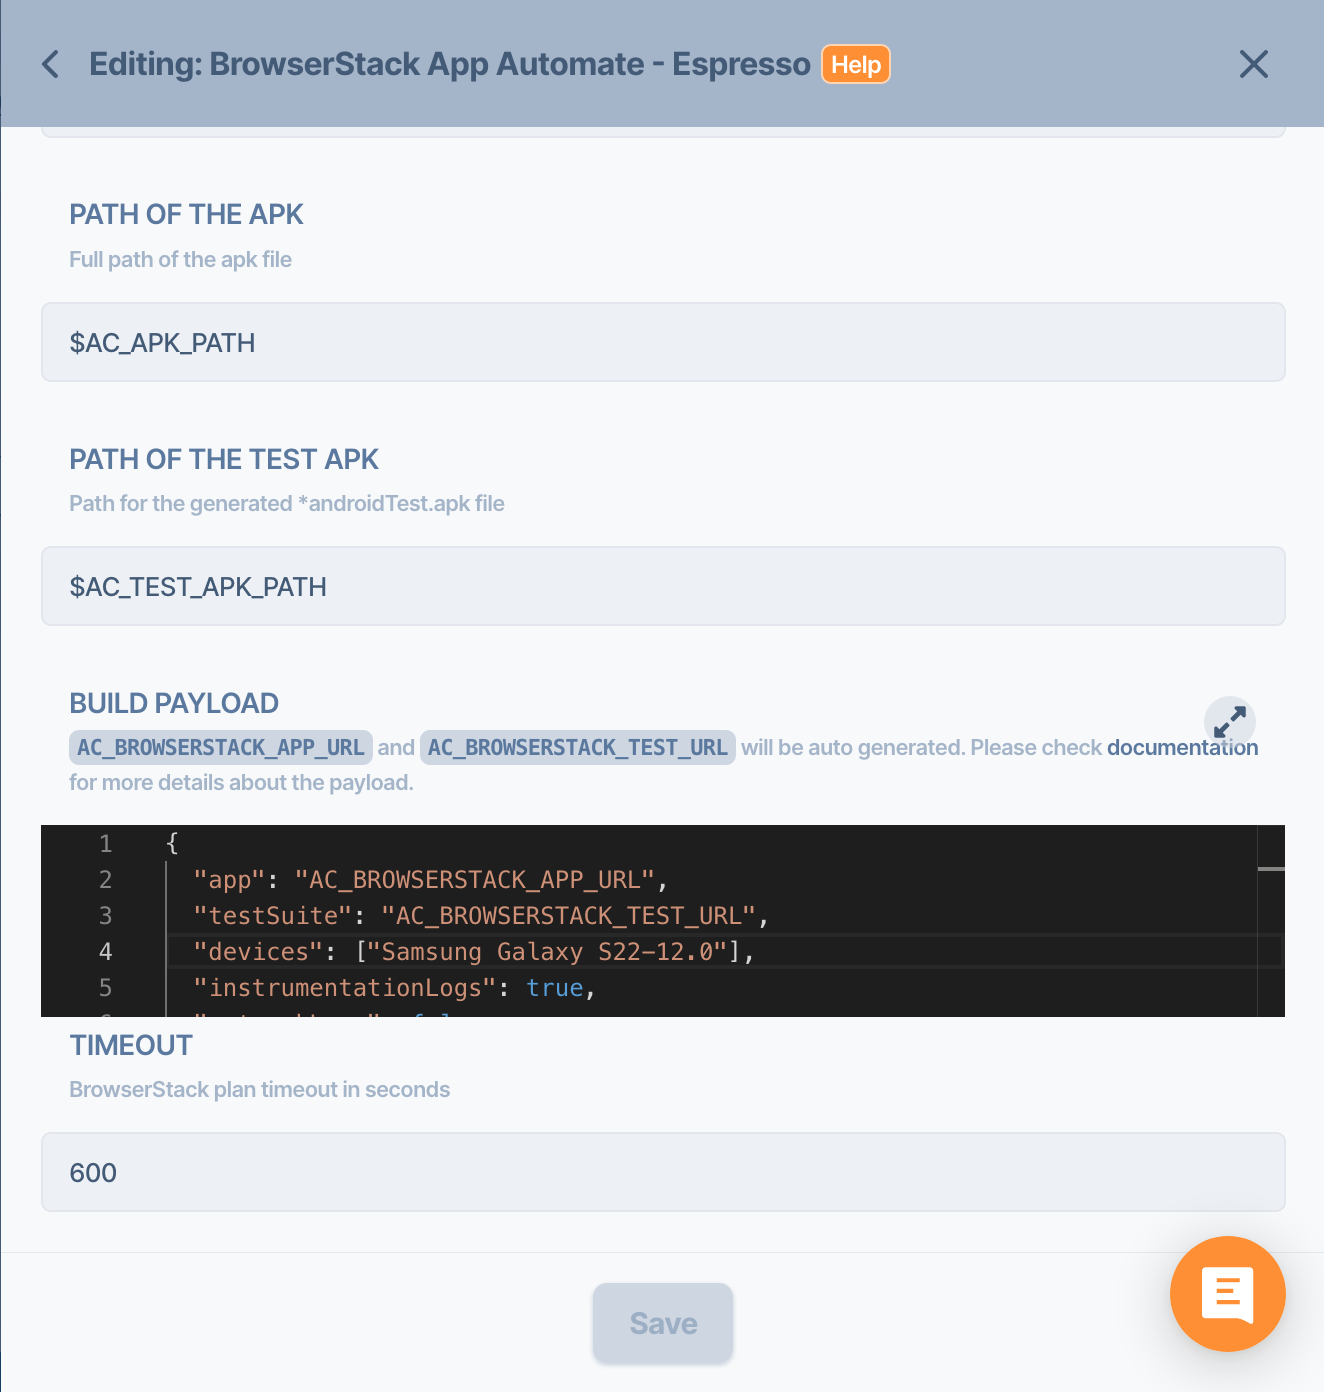Viewport: 1324px width, 1392px height.
Task: Click the instrumentationLogs true value
Action: point(555,988)
